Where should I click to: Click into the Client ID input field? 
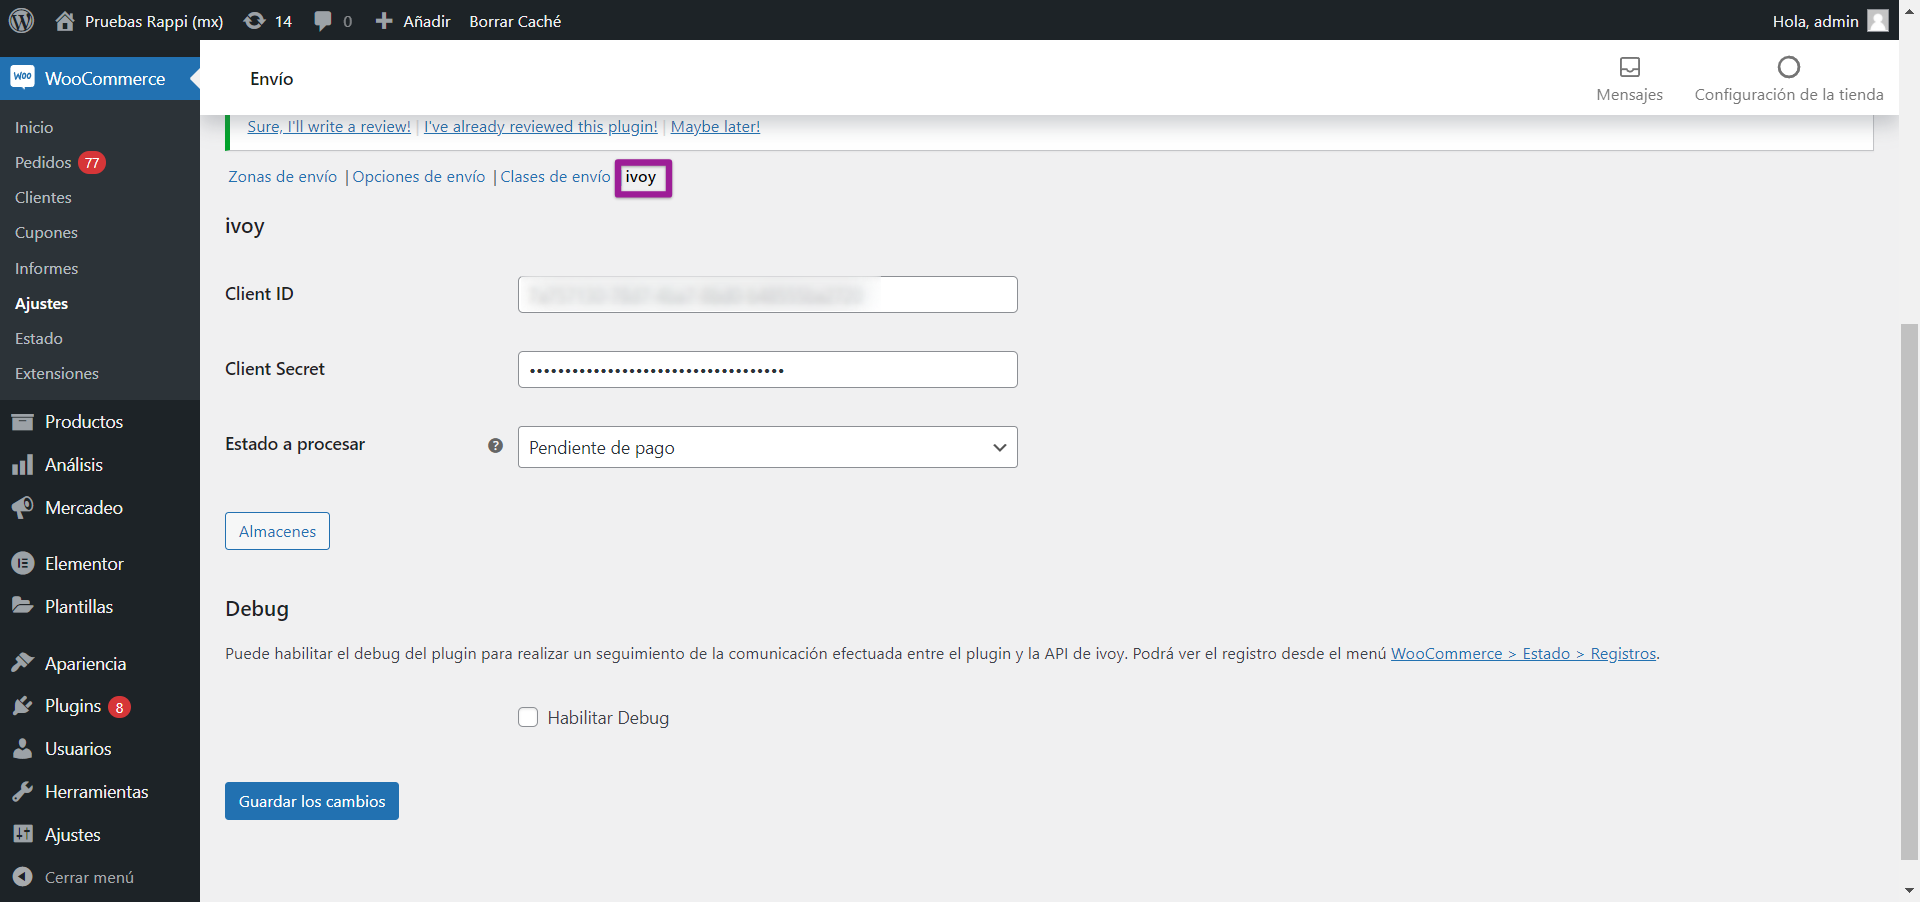coord(767,294)
